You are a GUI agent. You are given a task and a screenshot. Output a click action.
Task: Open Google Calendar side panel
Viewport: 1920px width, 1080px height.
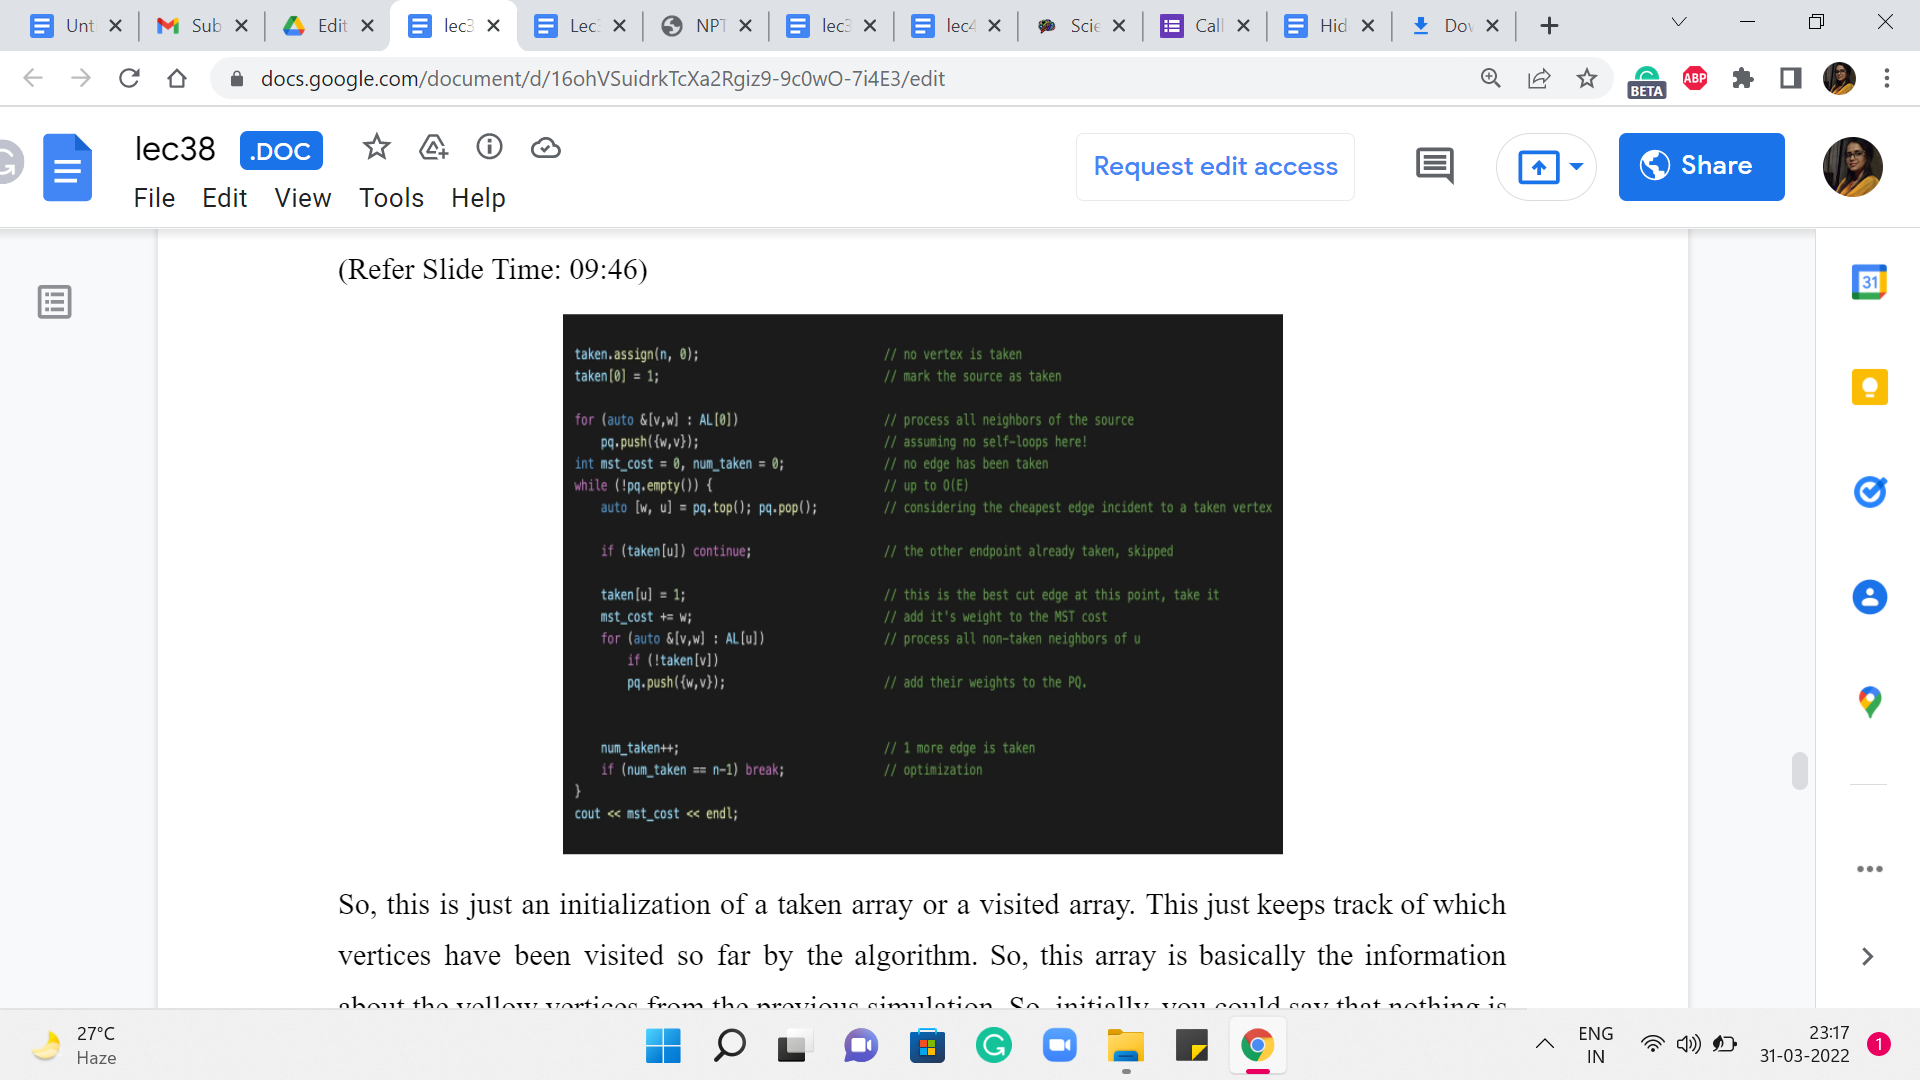[x=1868, y=282]
